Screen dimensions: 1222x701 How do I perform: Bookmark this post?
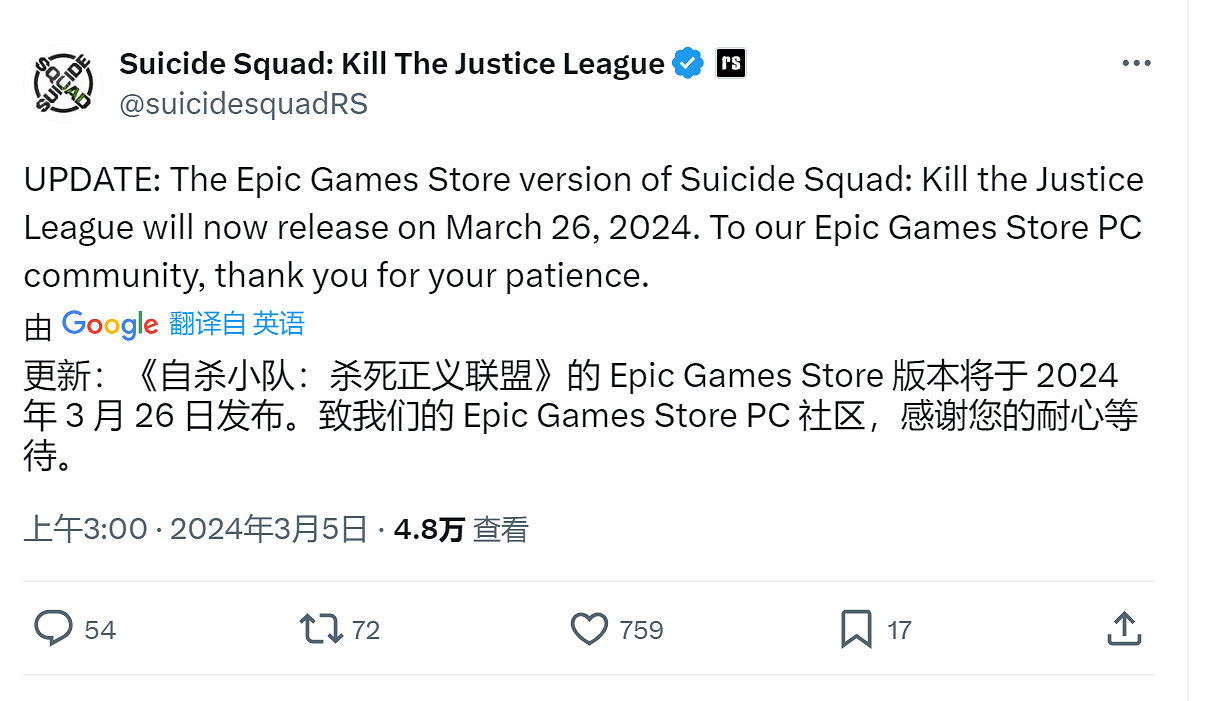858,630
